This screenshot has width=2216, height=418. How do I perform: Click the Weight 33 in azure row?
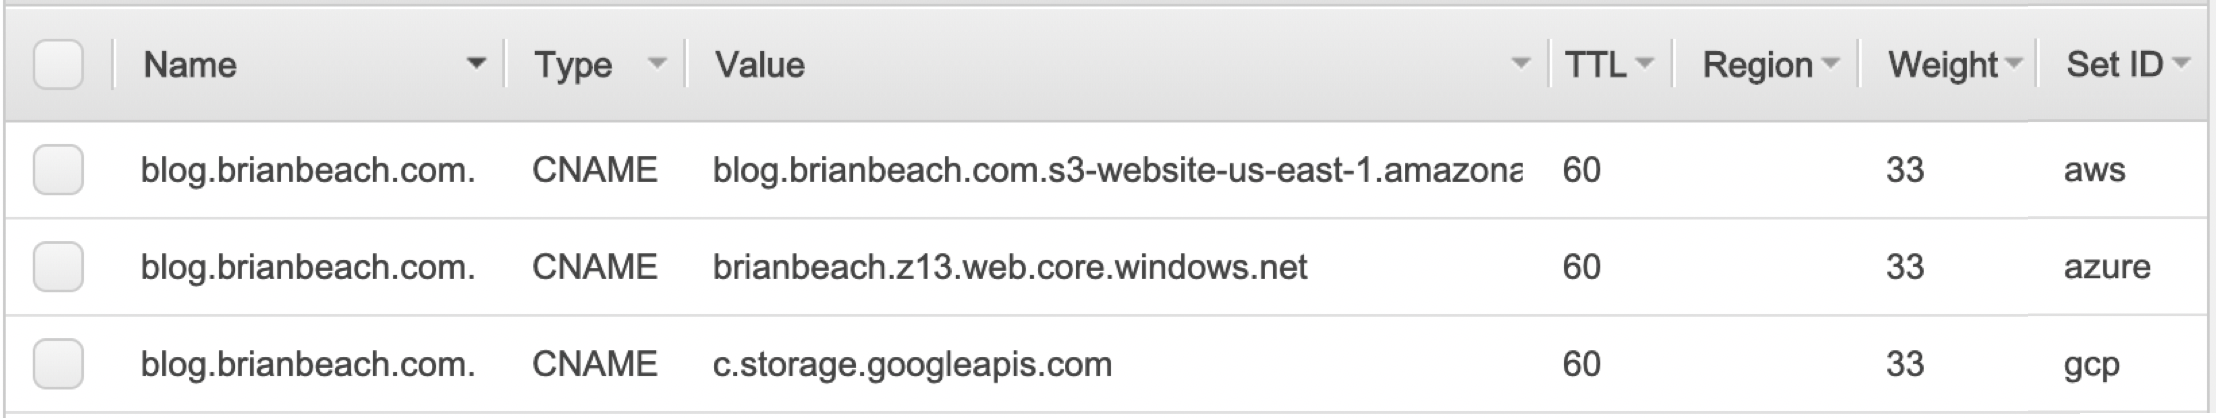[1904, 267]
